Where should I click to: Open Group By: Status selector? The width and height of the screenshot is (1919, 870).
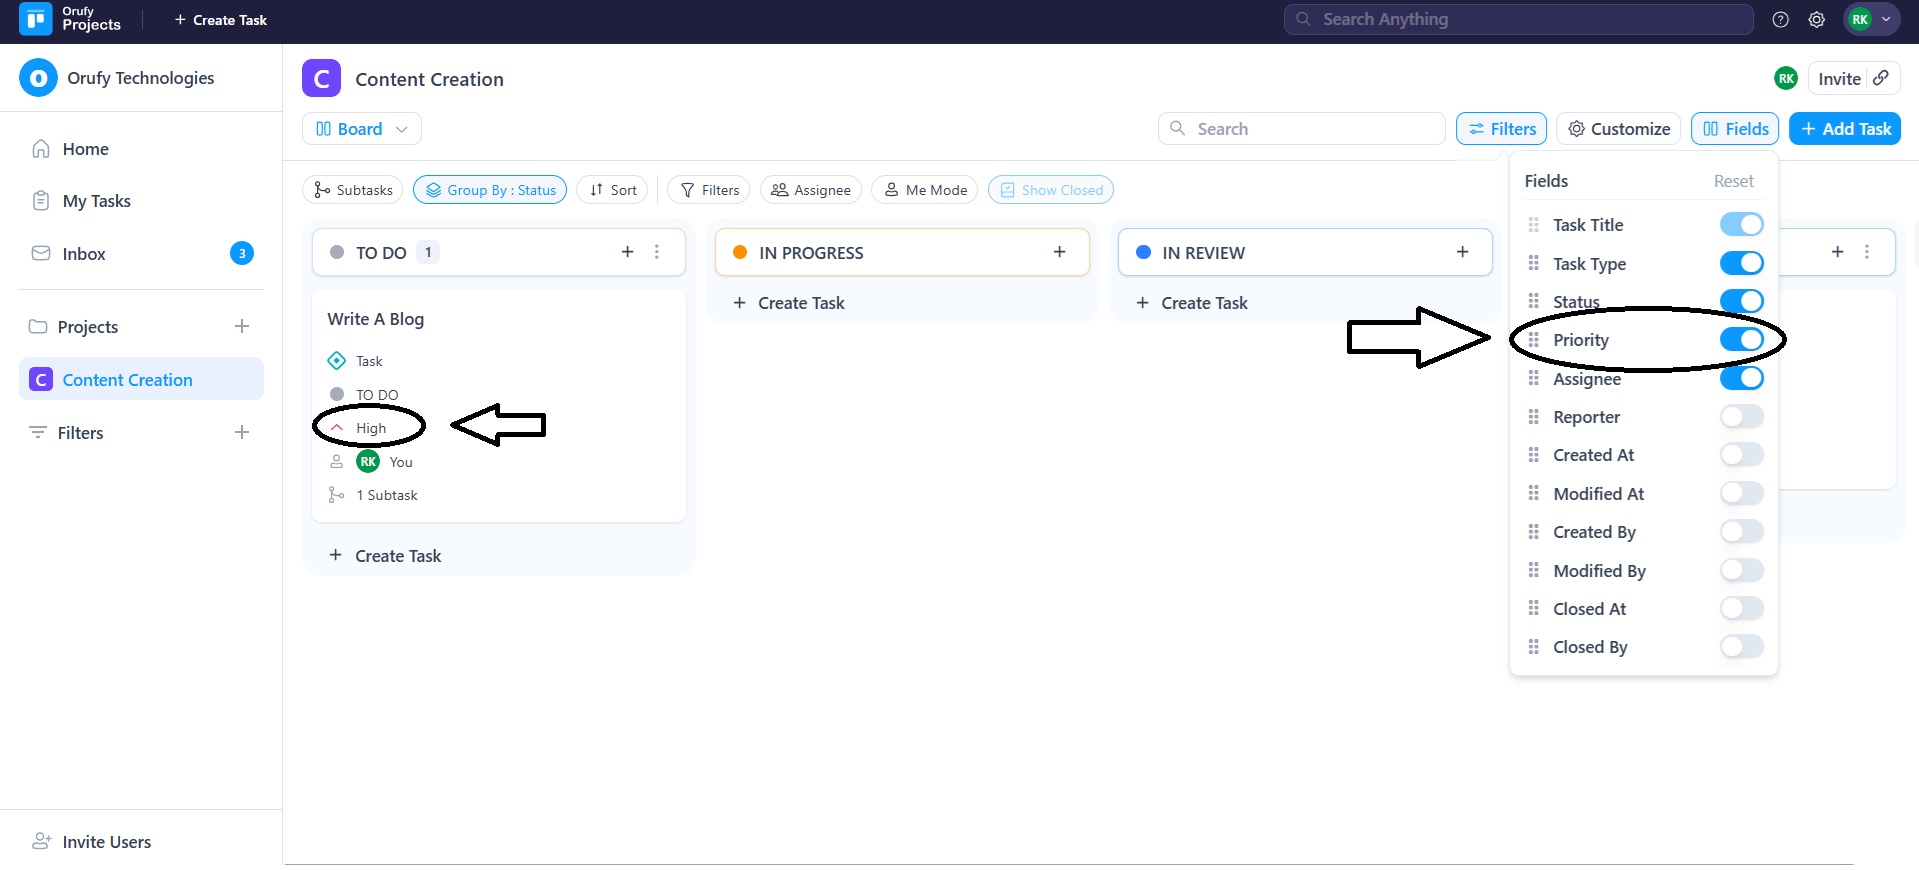tap(490, 190)
